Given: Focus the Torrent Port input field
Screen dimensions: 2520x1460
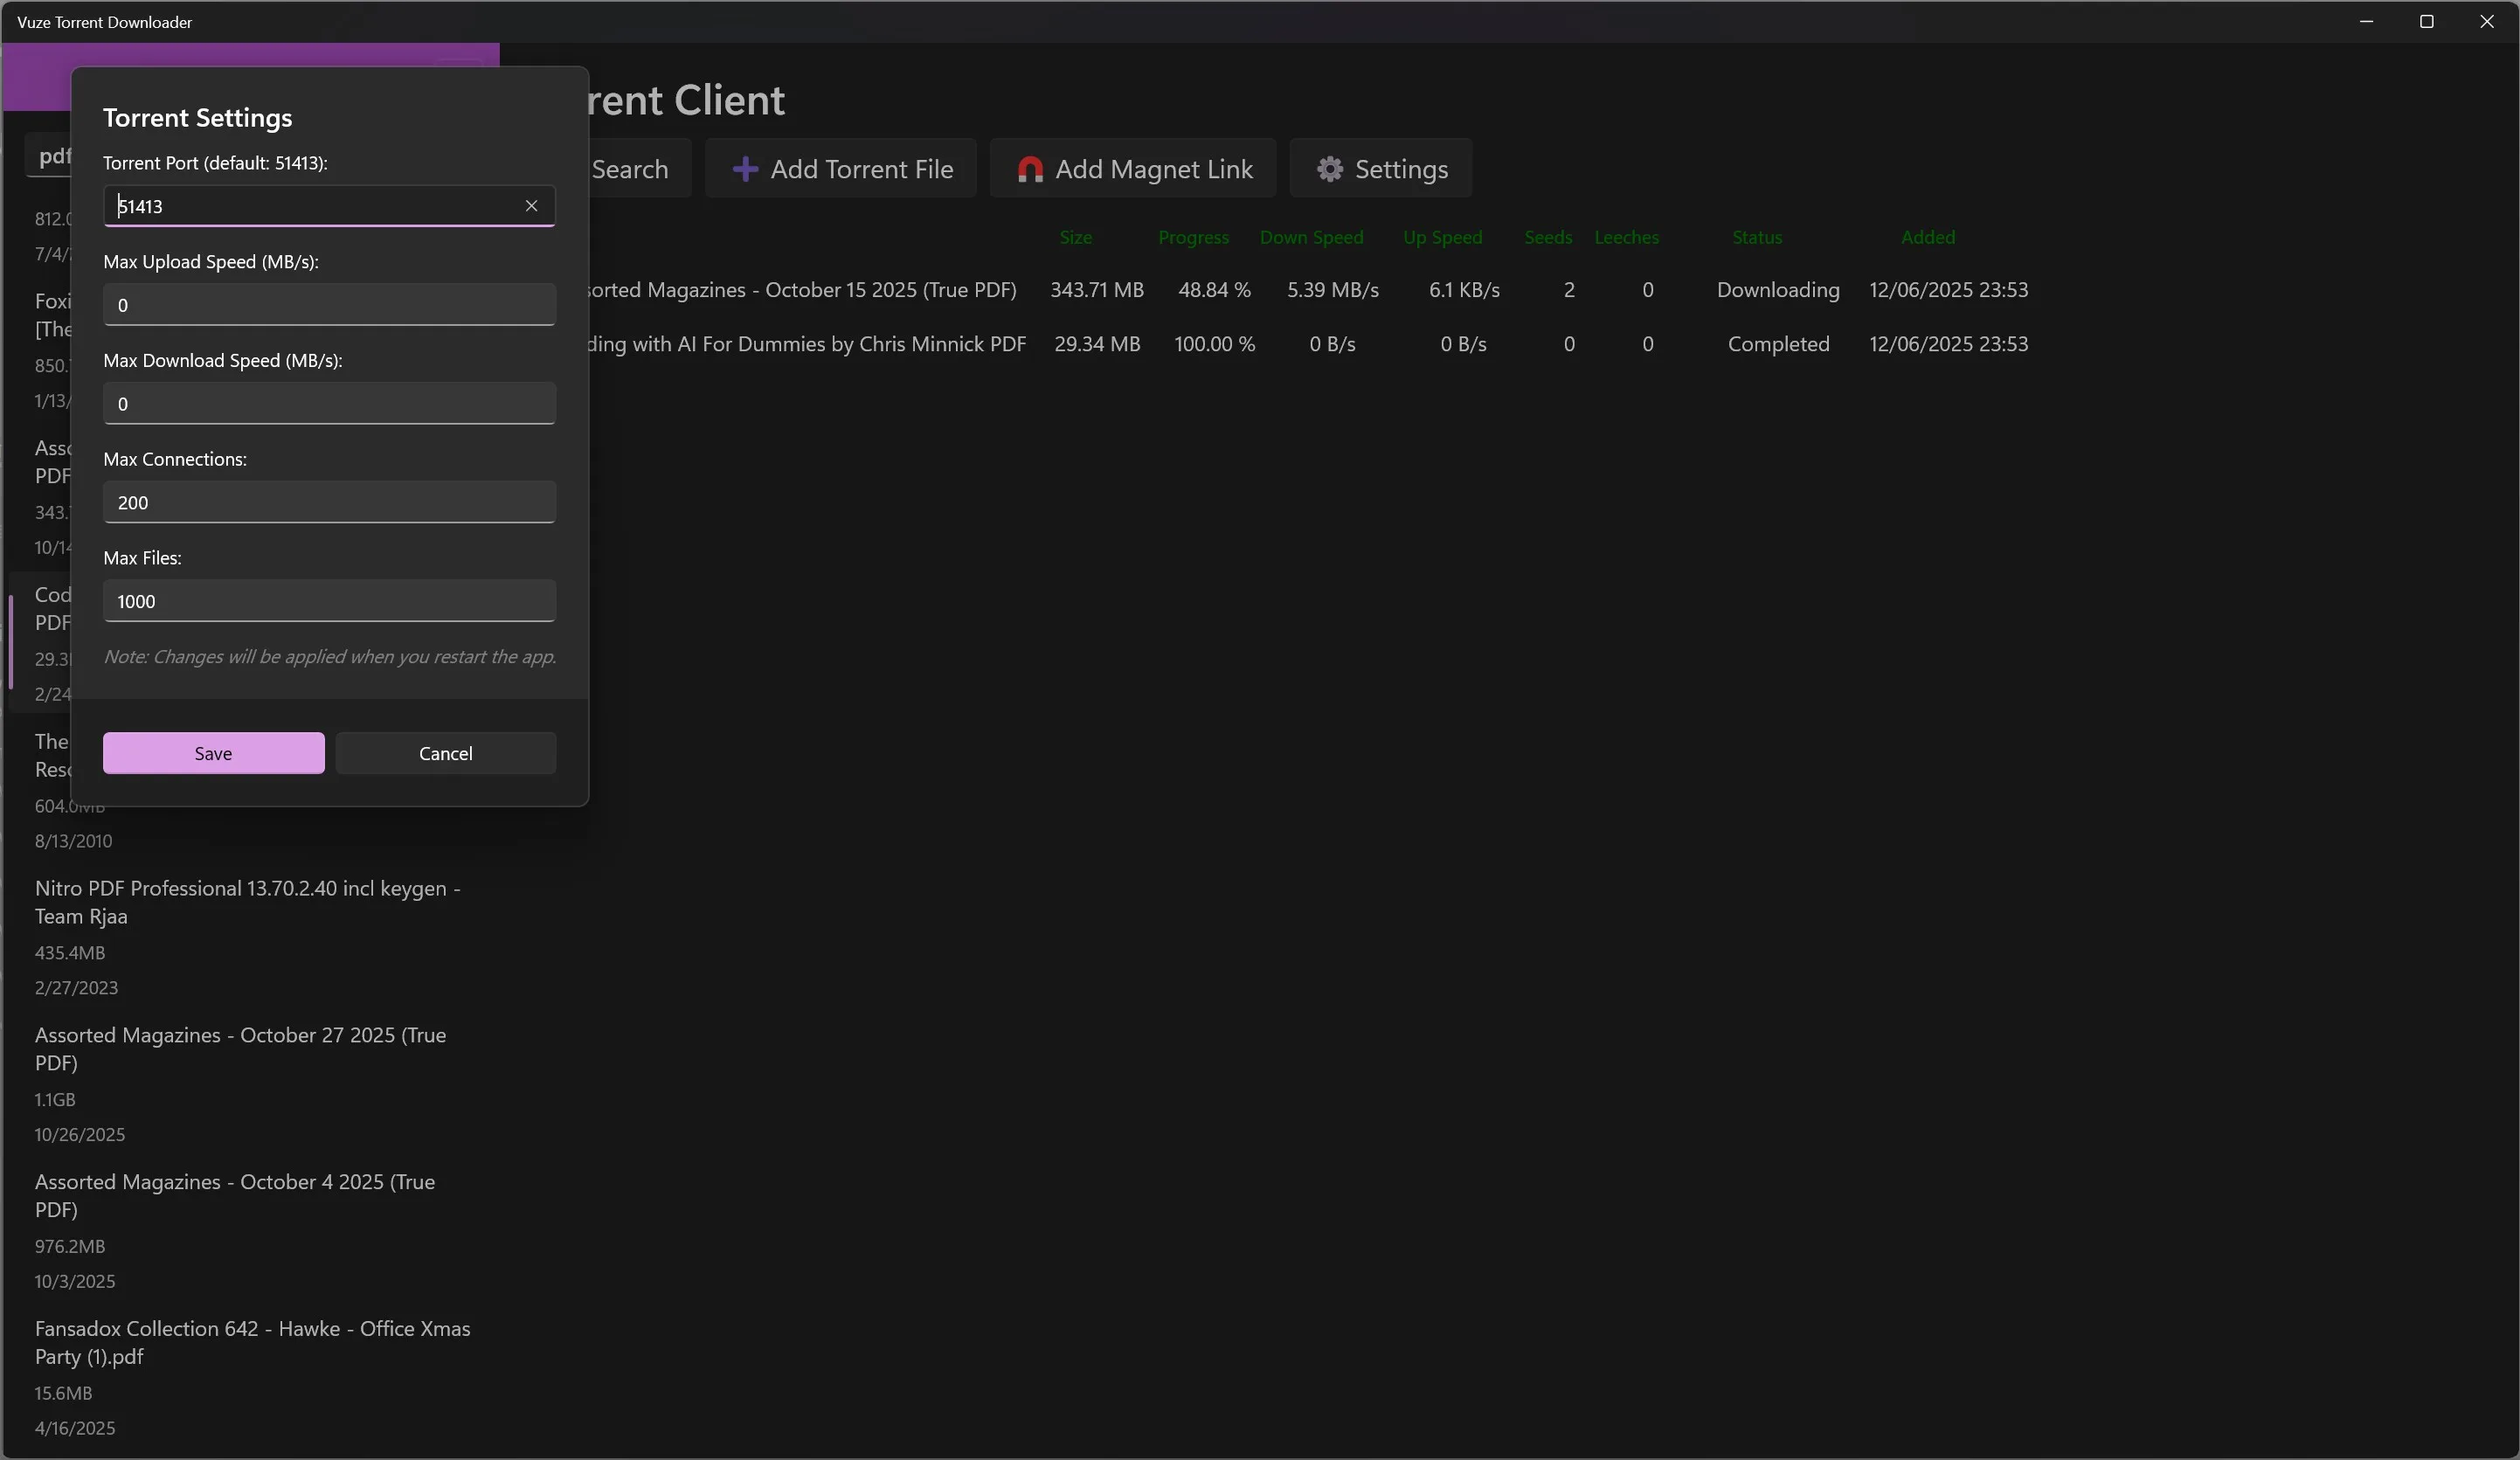Looking at the screenshot, I should pos(329,206).
